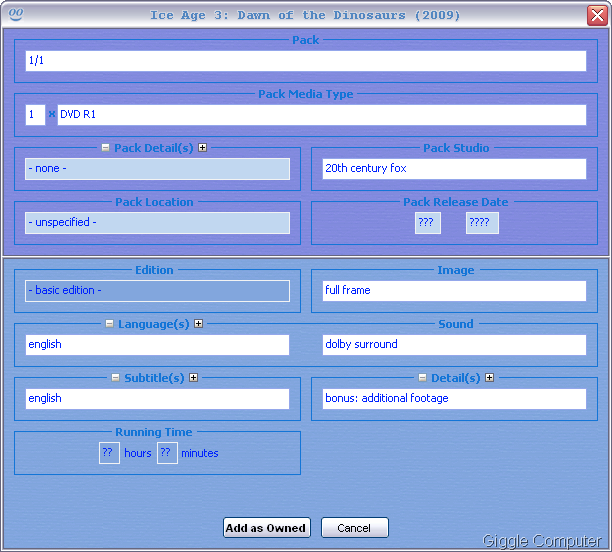Click the minus icon beside Subtitle(s)
This screenshot has height=552, width=612.
tap(115, 377)
